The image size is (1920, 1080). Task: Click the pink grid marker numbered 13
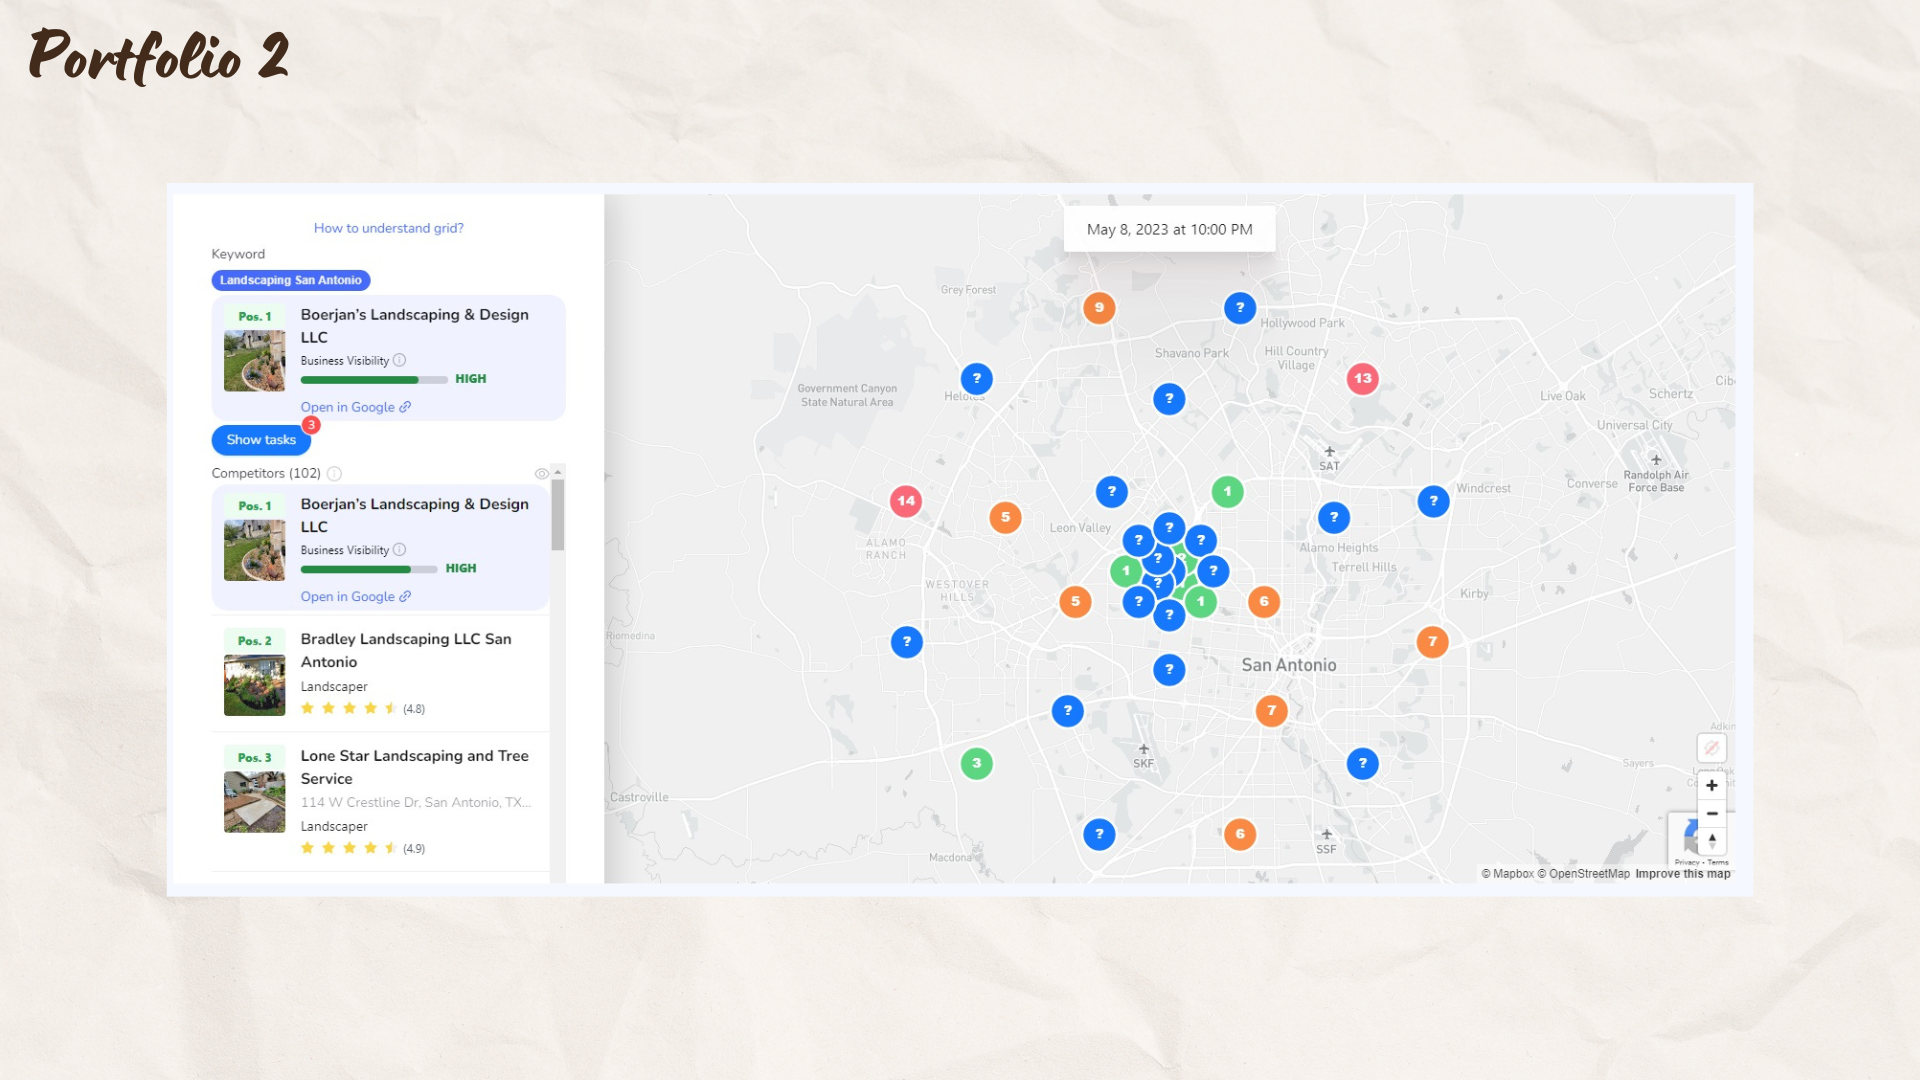(1362, 379)
